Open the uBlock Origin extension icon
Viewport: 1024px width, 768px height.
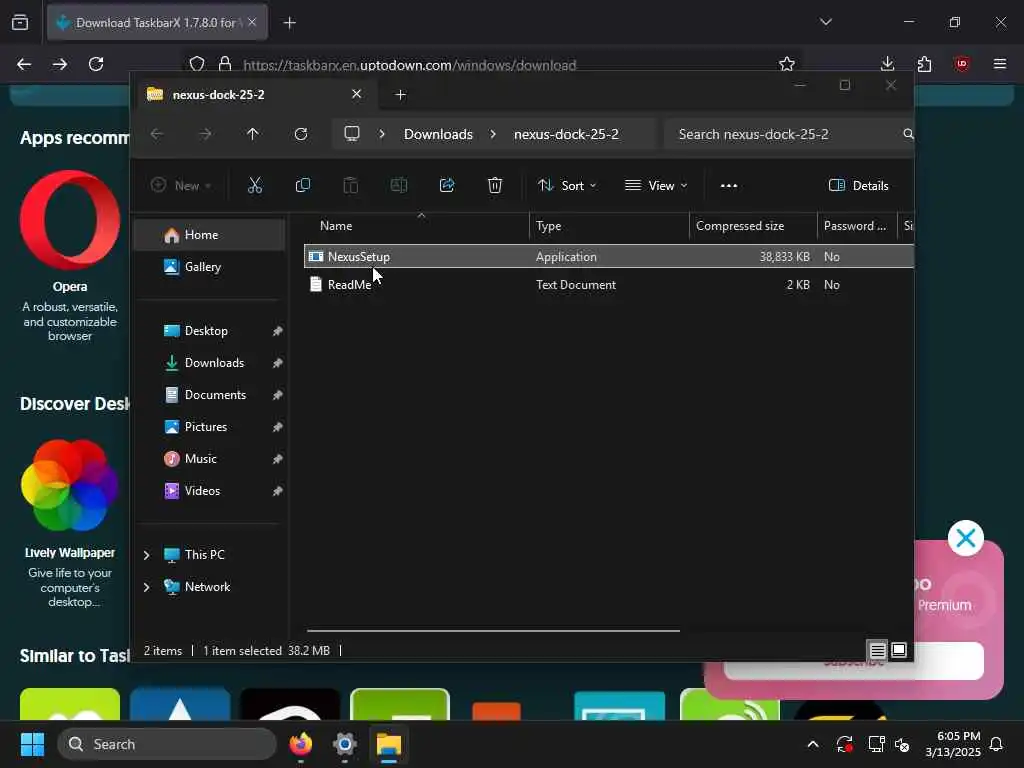point(961,64)
